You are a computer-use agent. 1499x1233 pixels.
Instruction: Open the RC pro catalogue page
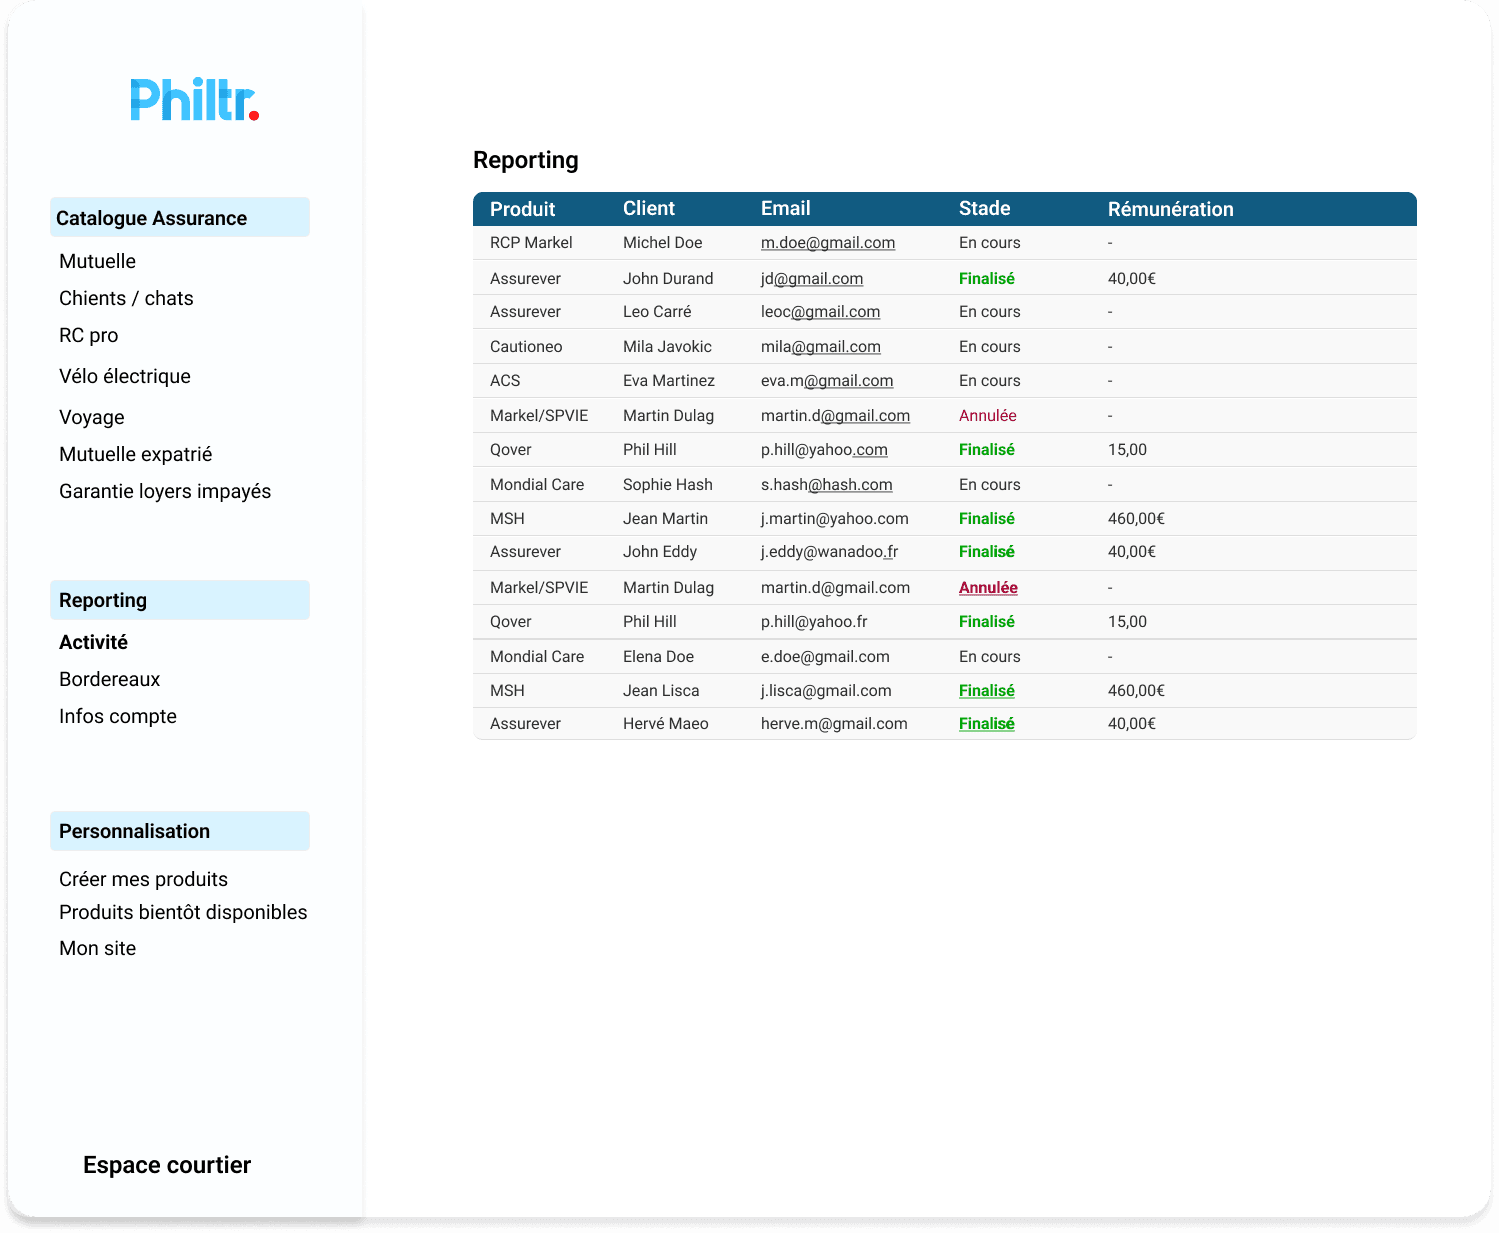(x=88, y=335)
